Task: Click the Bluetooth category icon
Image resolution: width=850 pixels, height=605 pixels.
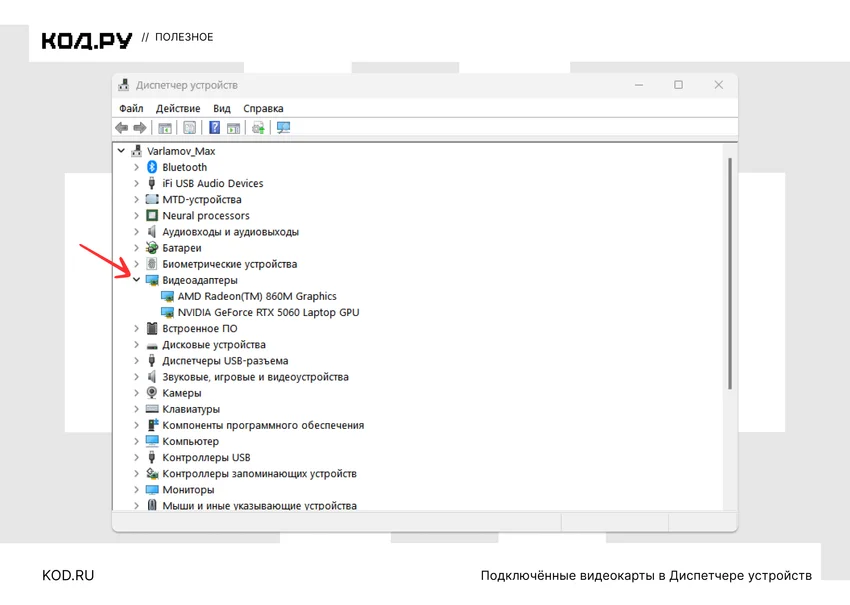Action: tap(152, 167)
